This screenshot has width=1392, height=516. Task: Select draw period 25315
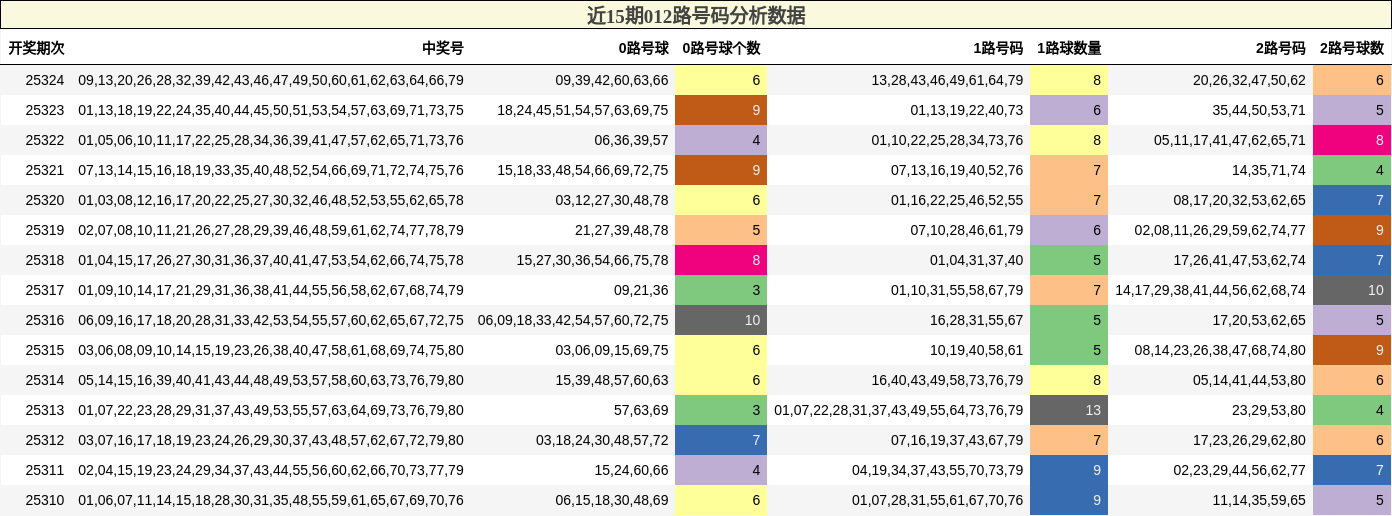(x=45, y=350)
